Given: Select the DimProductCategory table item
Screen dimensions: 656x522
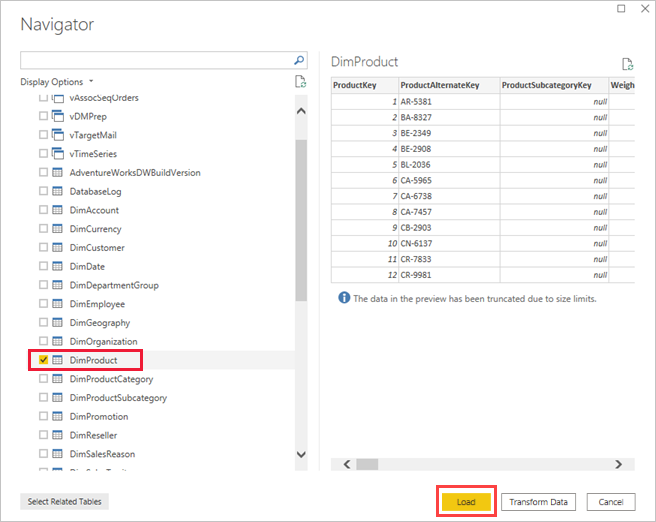Looking at the screenshot, I should 111,379.
